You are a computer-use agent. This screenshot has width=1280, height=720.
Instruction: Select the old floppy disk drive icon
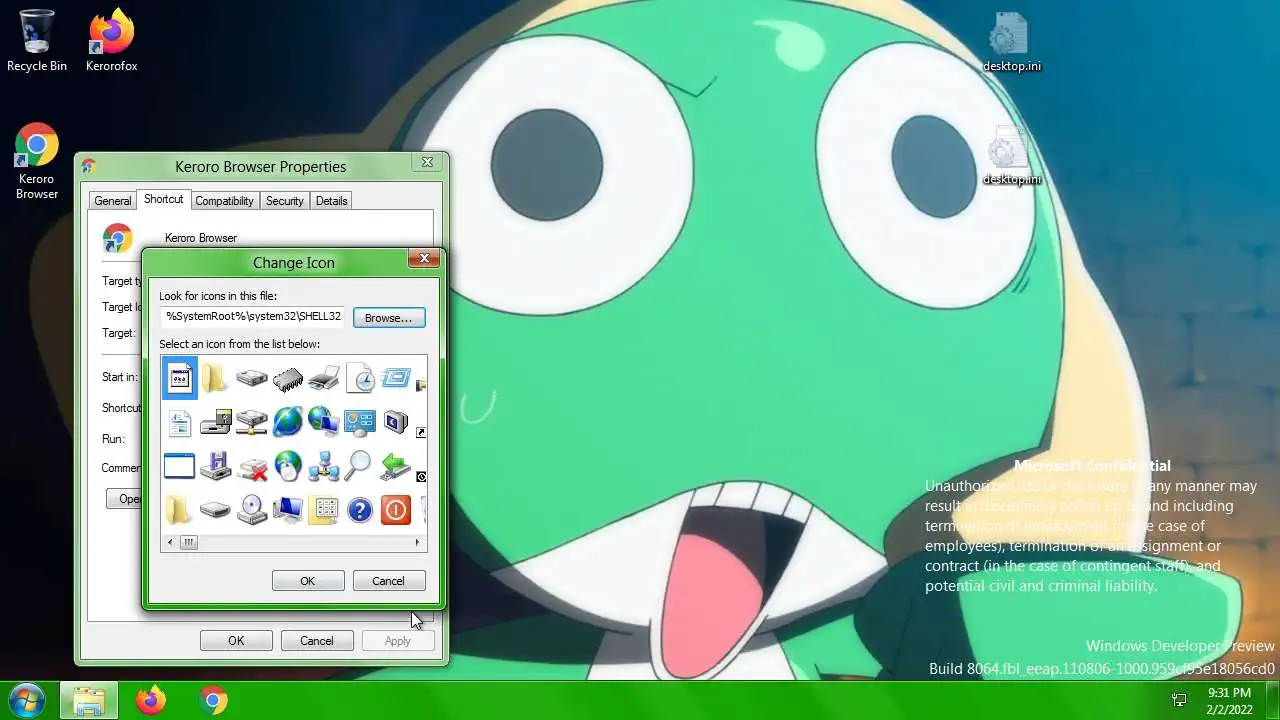point(215,423)
